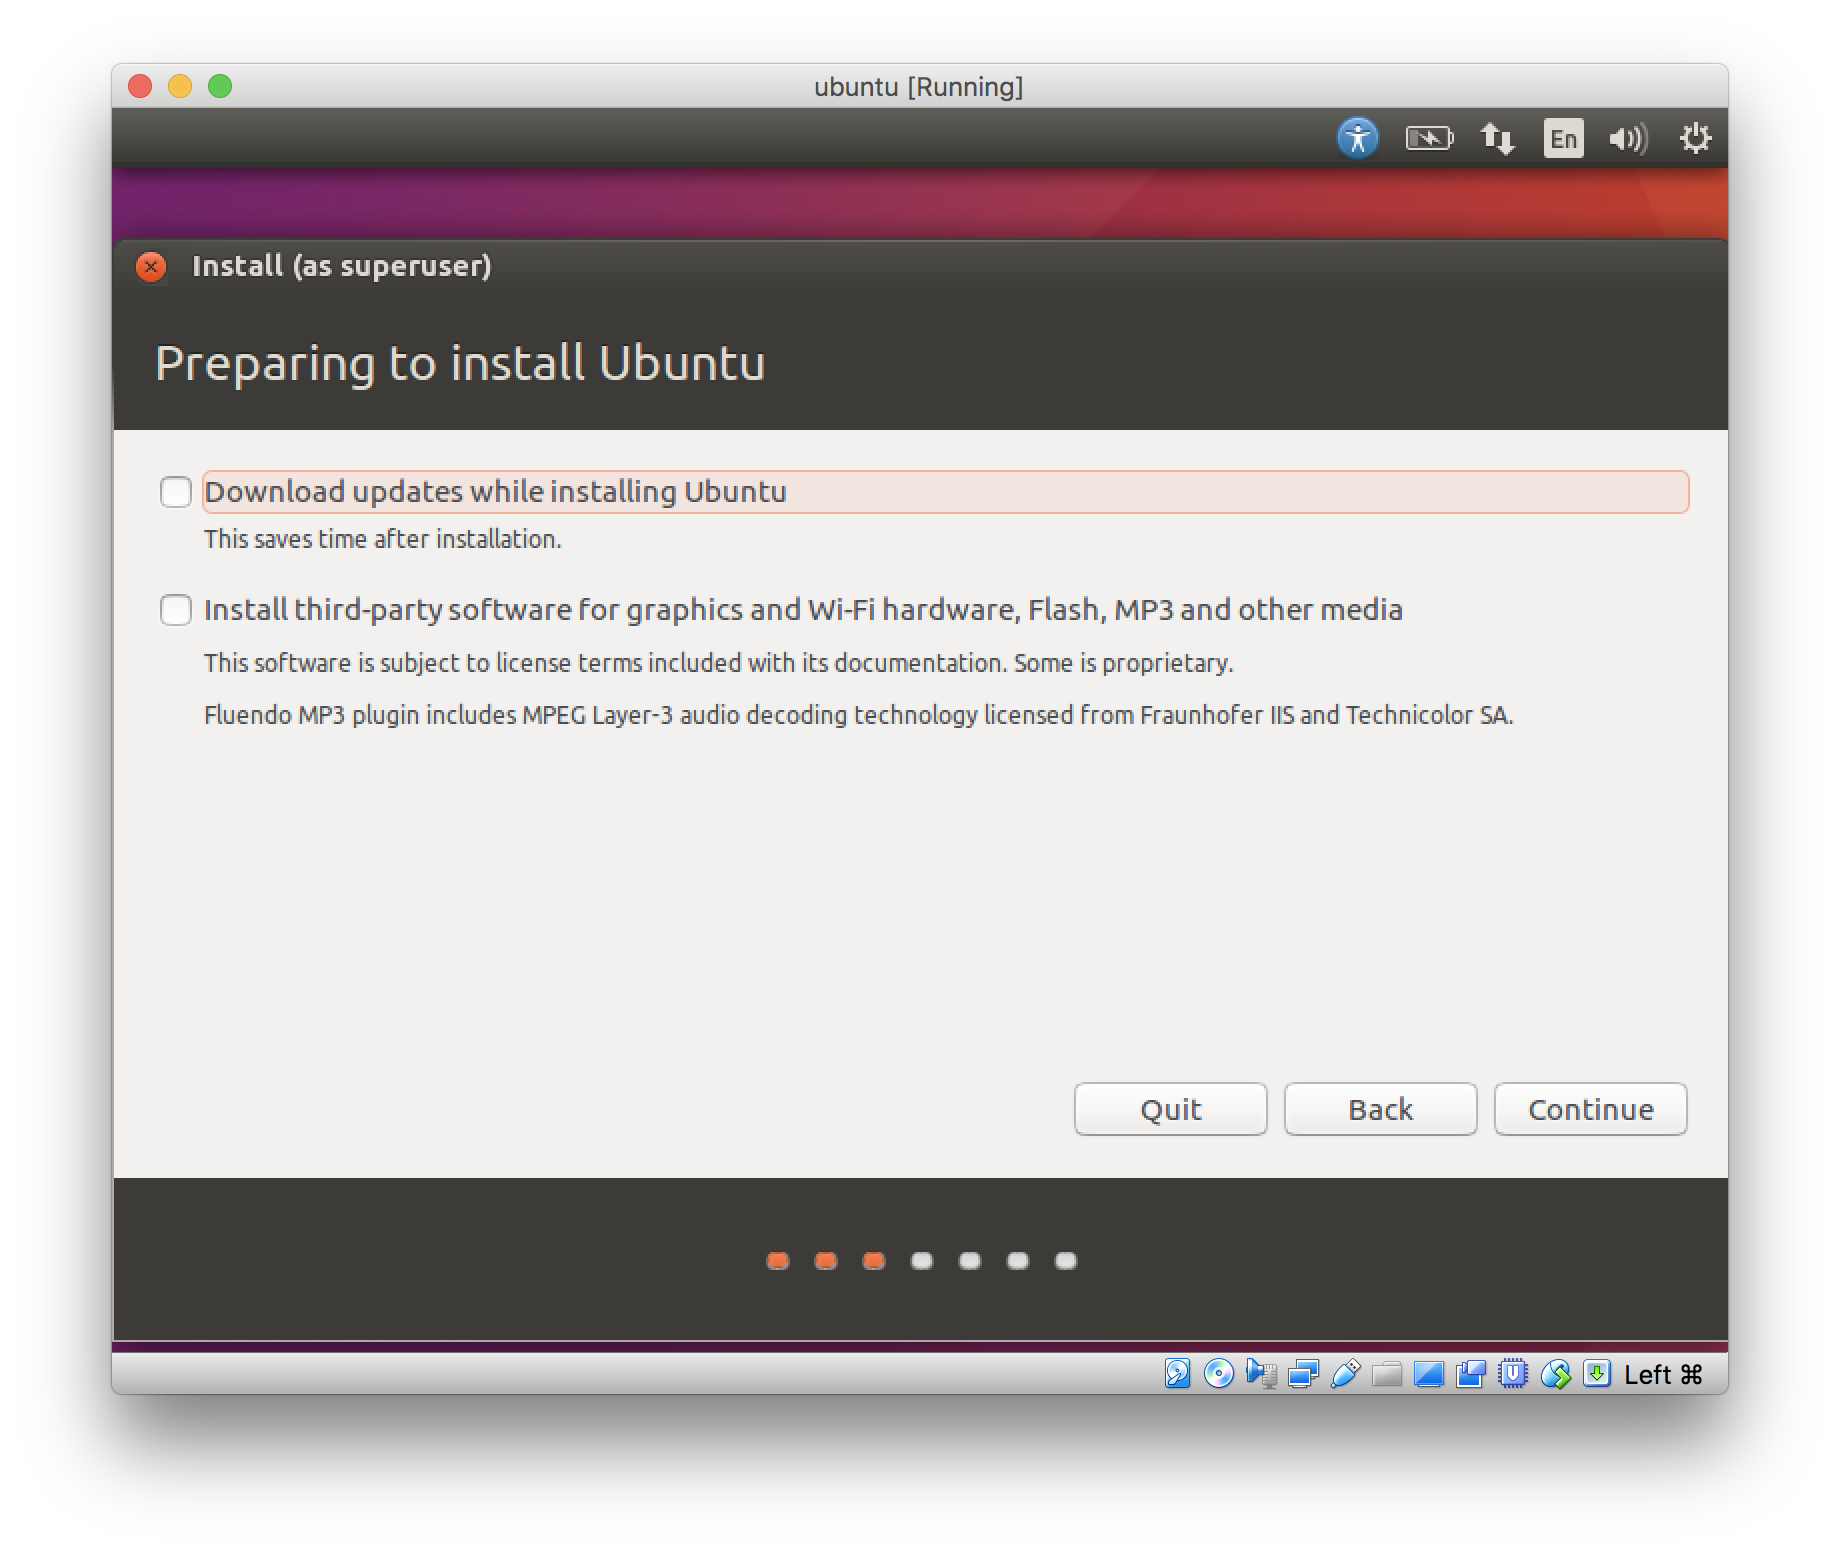Viewport: 1840px width, 1554px height.
Task: Click the VirtualBox hard disk activity icon
Action: [x=1177, y=1374]
